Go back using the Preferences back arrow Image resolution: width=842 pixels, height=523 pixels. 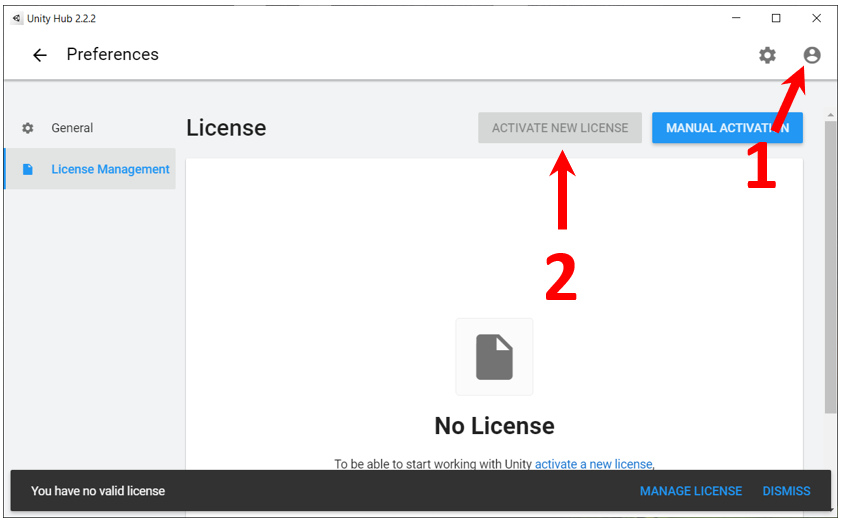[40, 55]
